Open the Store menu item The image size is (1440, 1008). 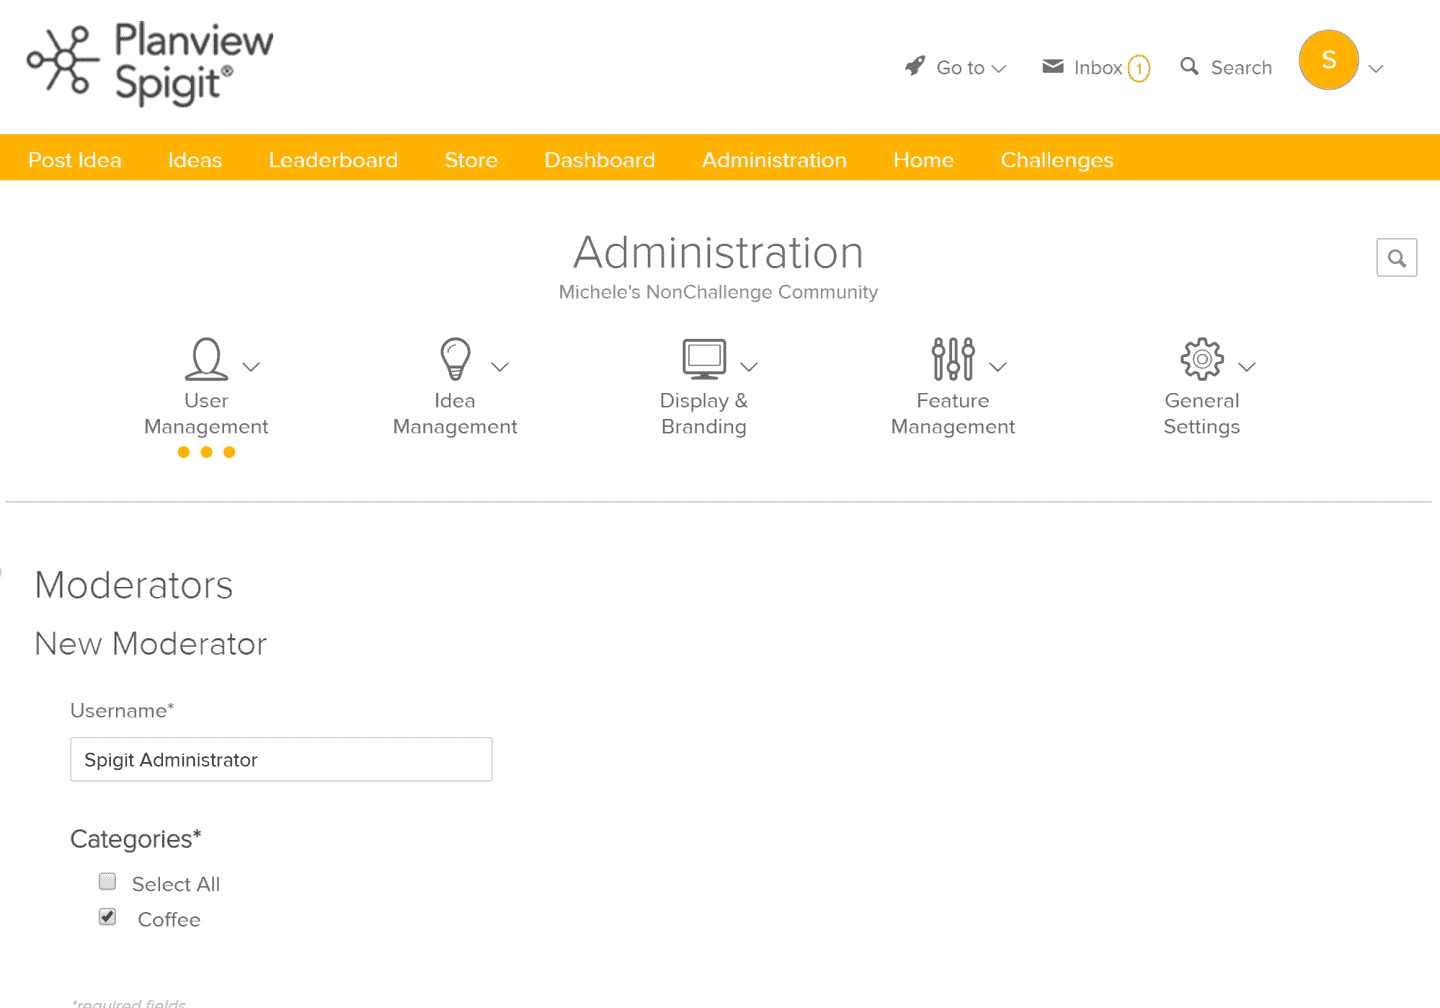pos(471,160)
